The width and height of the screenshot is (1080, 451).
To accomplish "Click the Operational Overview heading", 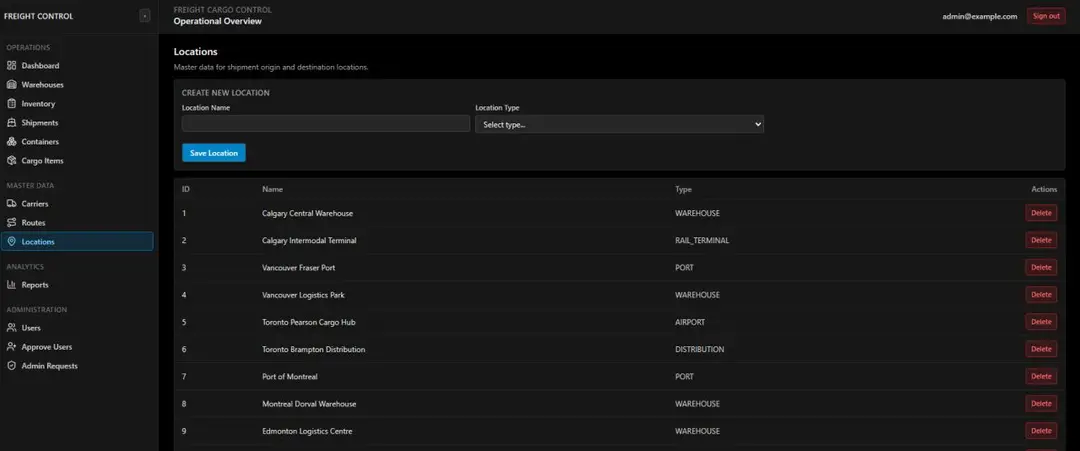I will (x=218, y=21).
